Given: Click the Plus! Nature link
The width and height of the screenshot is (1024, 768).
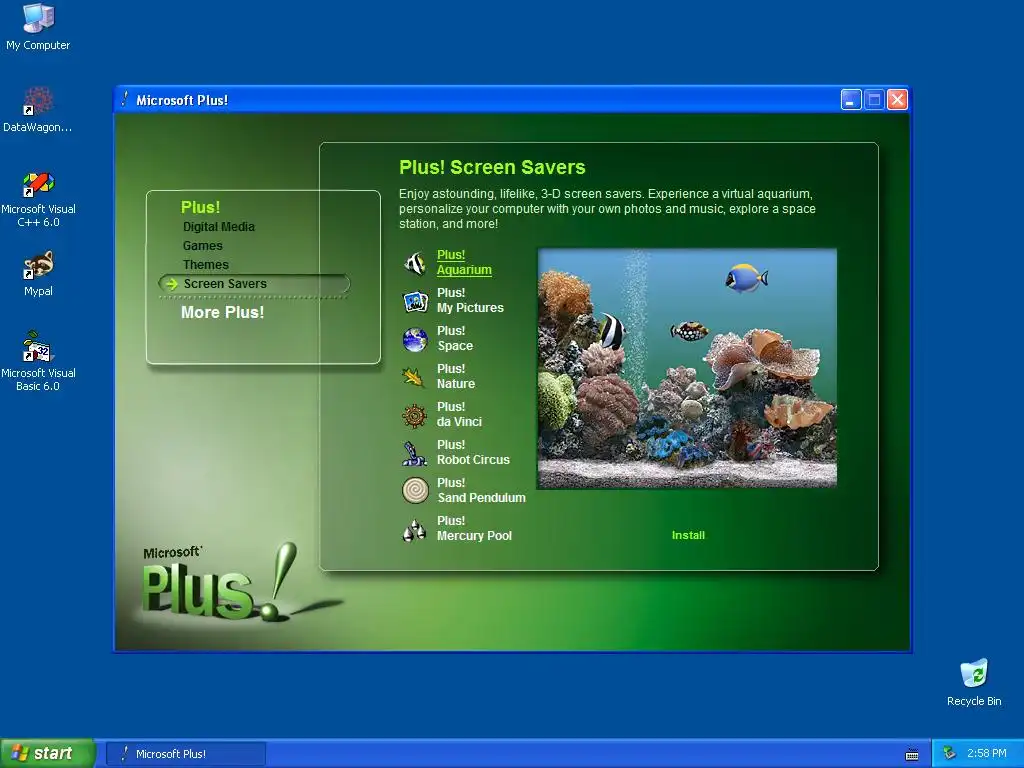Looking at the screenshot, I should (456, 376).
